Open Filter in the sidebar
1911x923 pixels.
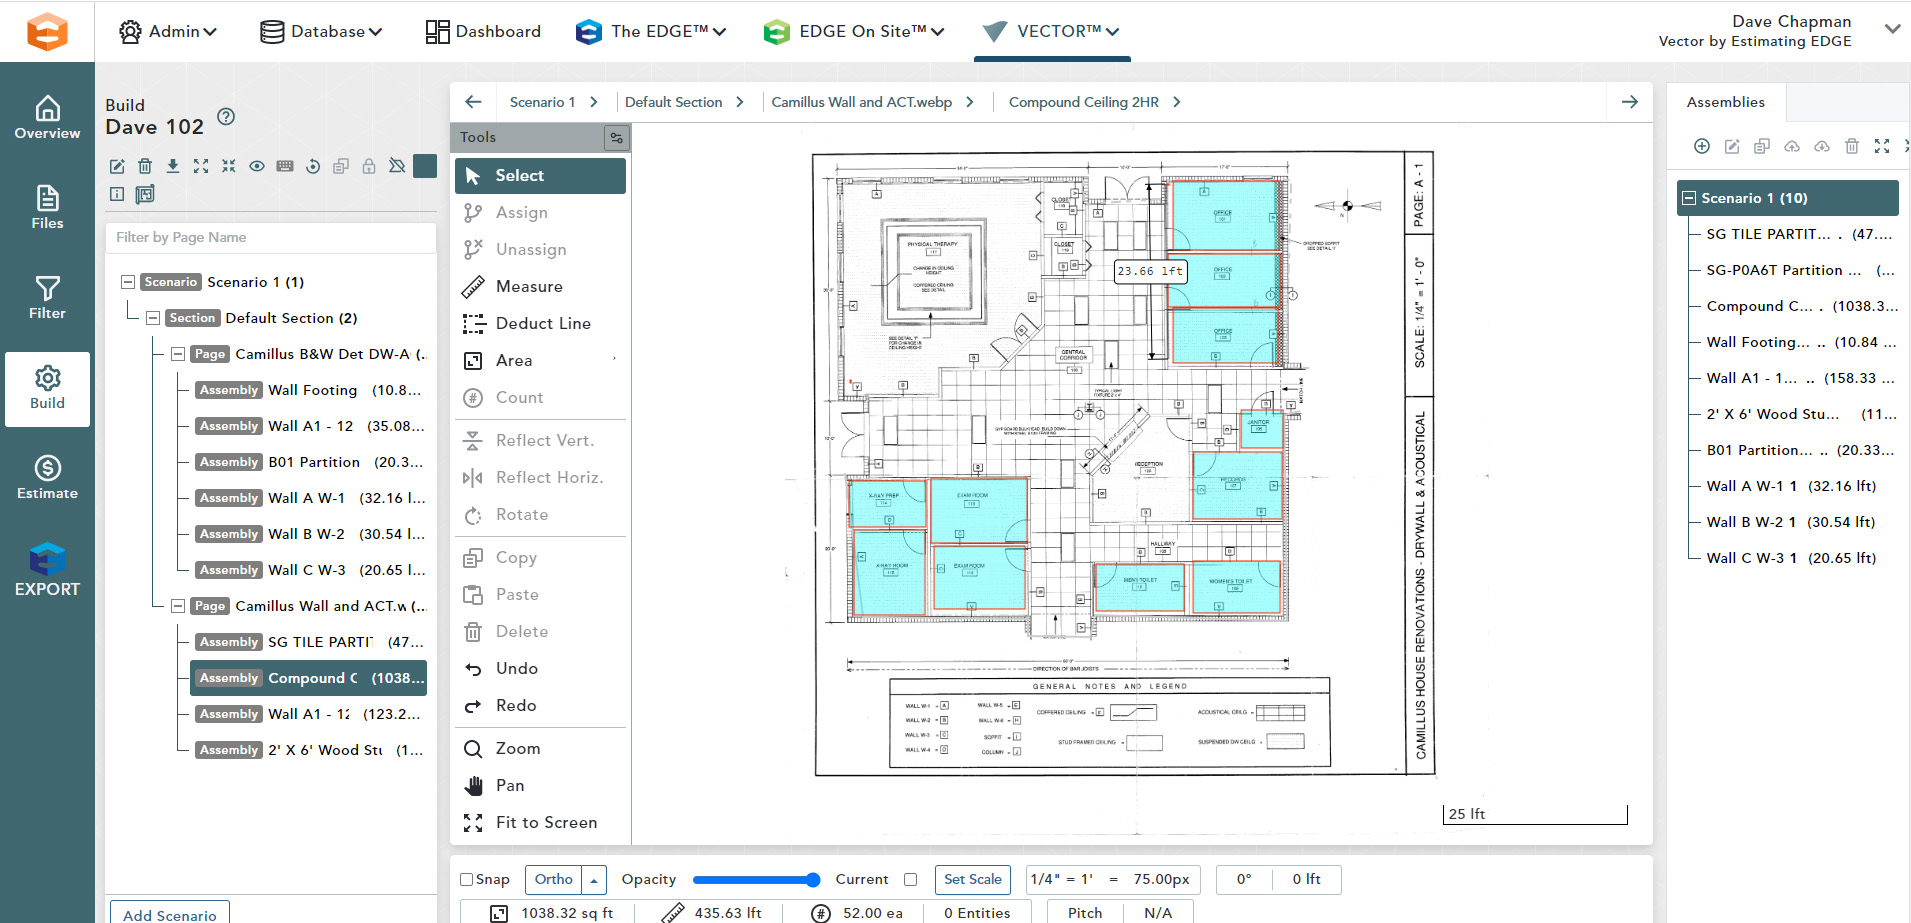(47, 298)
